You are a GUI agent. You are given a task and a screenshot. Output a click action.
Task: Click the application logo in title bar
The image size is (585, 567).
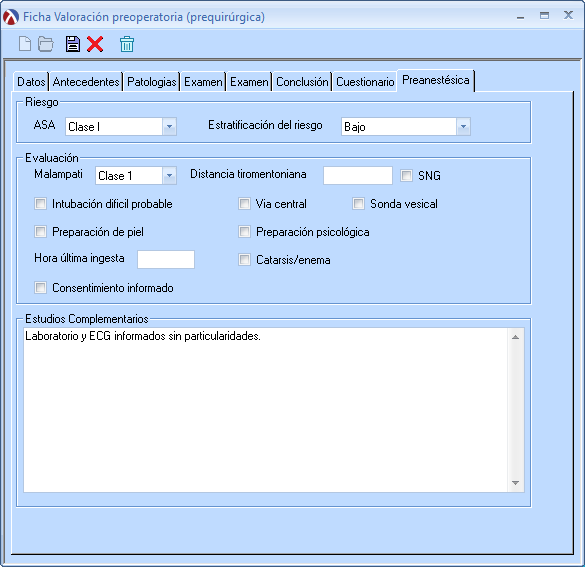click(11, 17)
